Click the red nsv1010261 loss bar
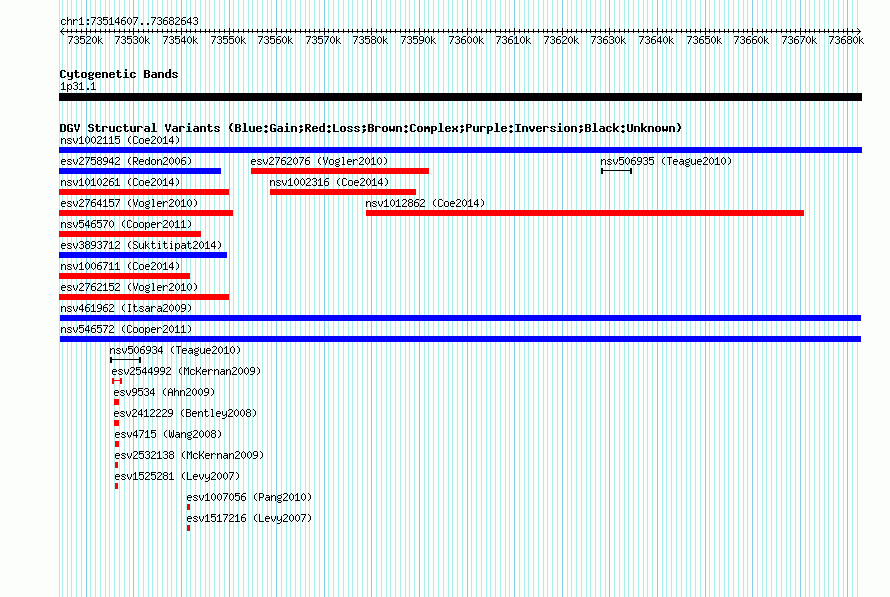 click(144, 192)
